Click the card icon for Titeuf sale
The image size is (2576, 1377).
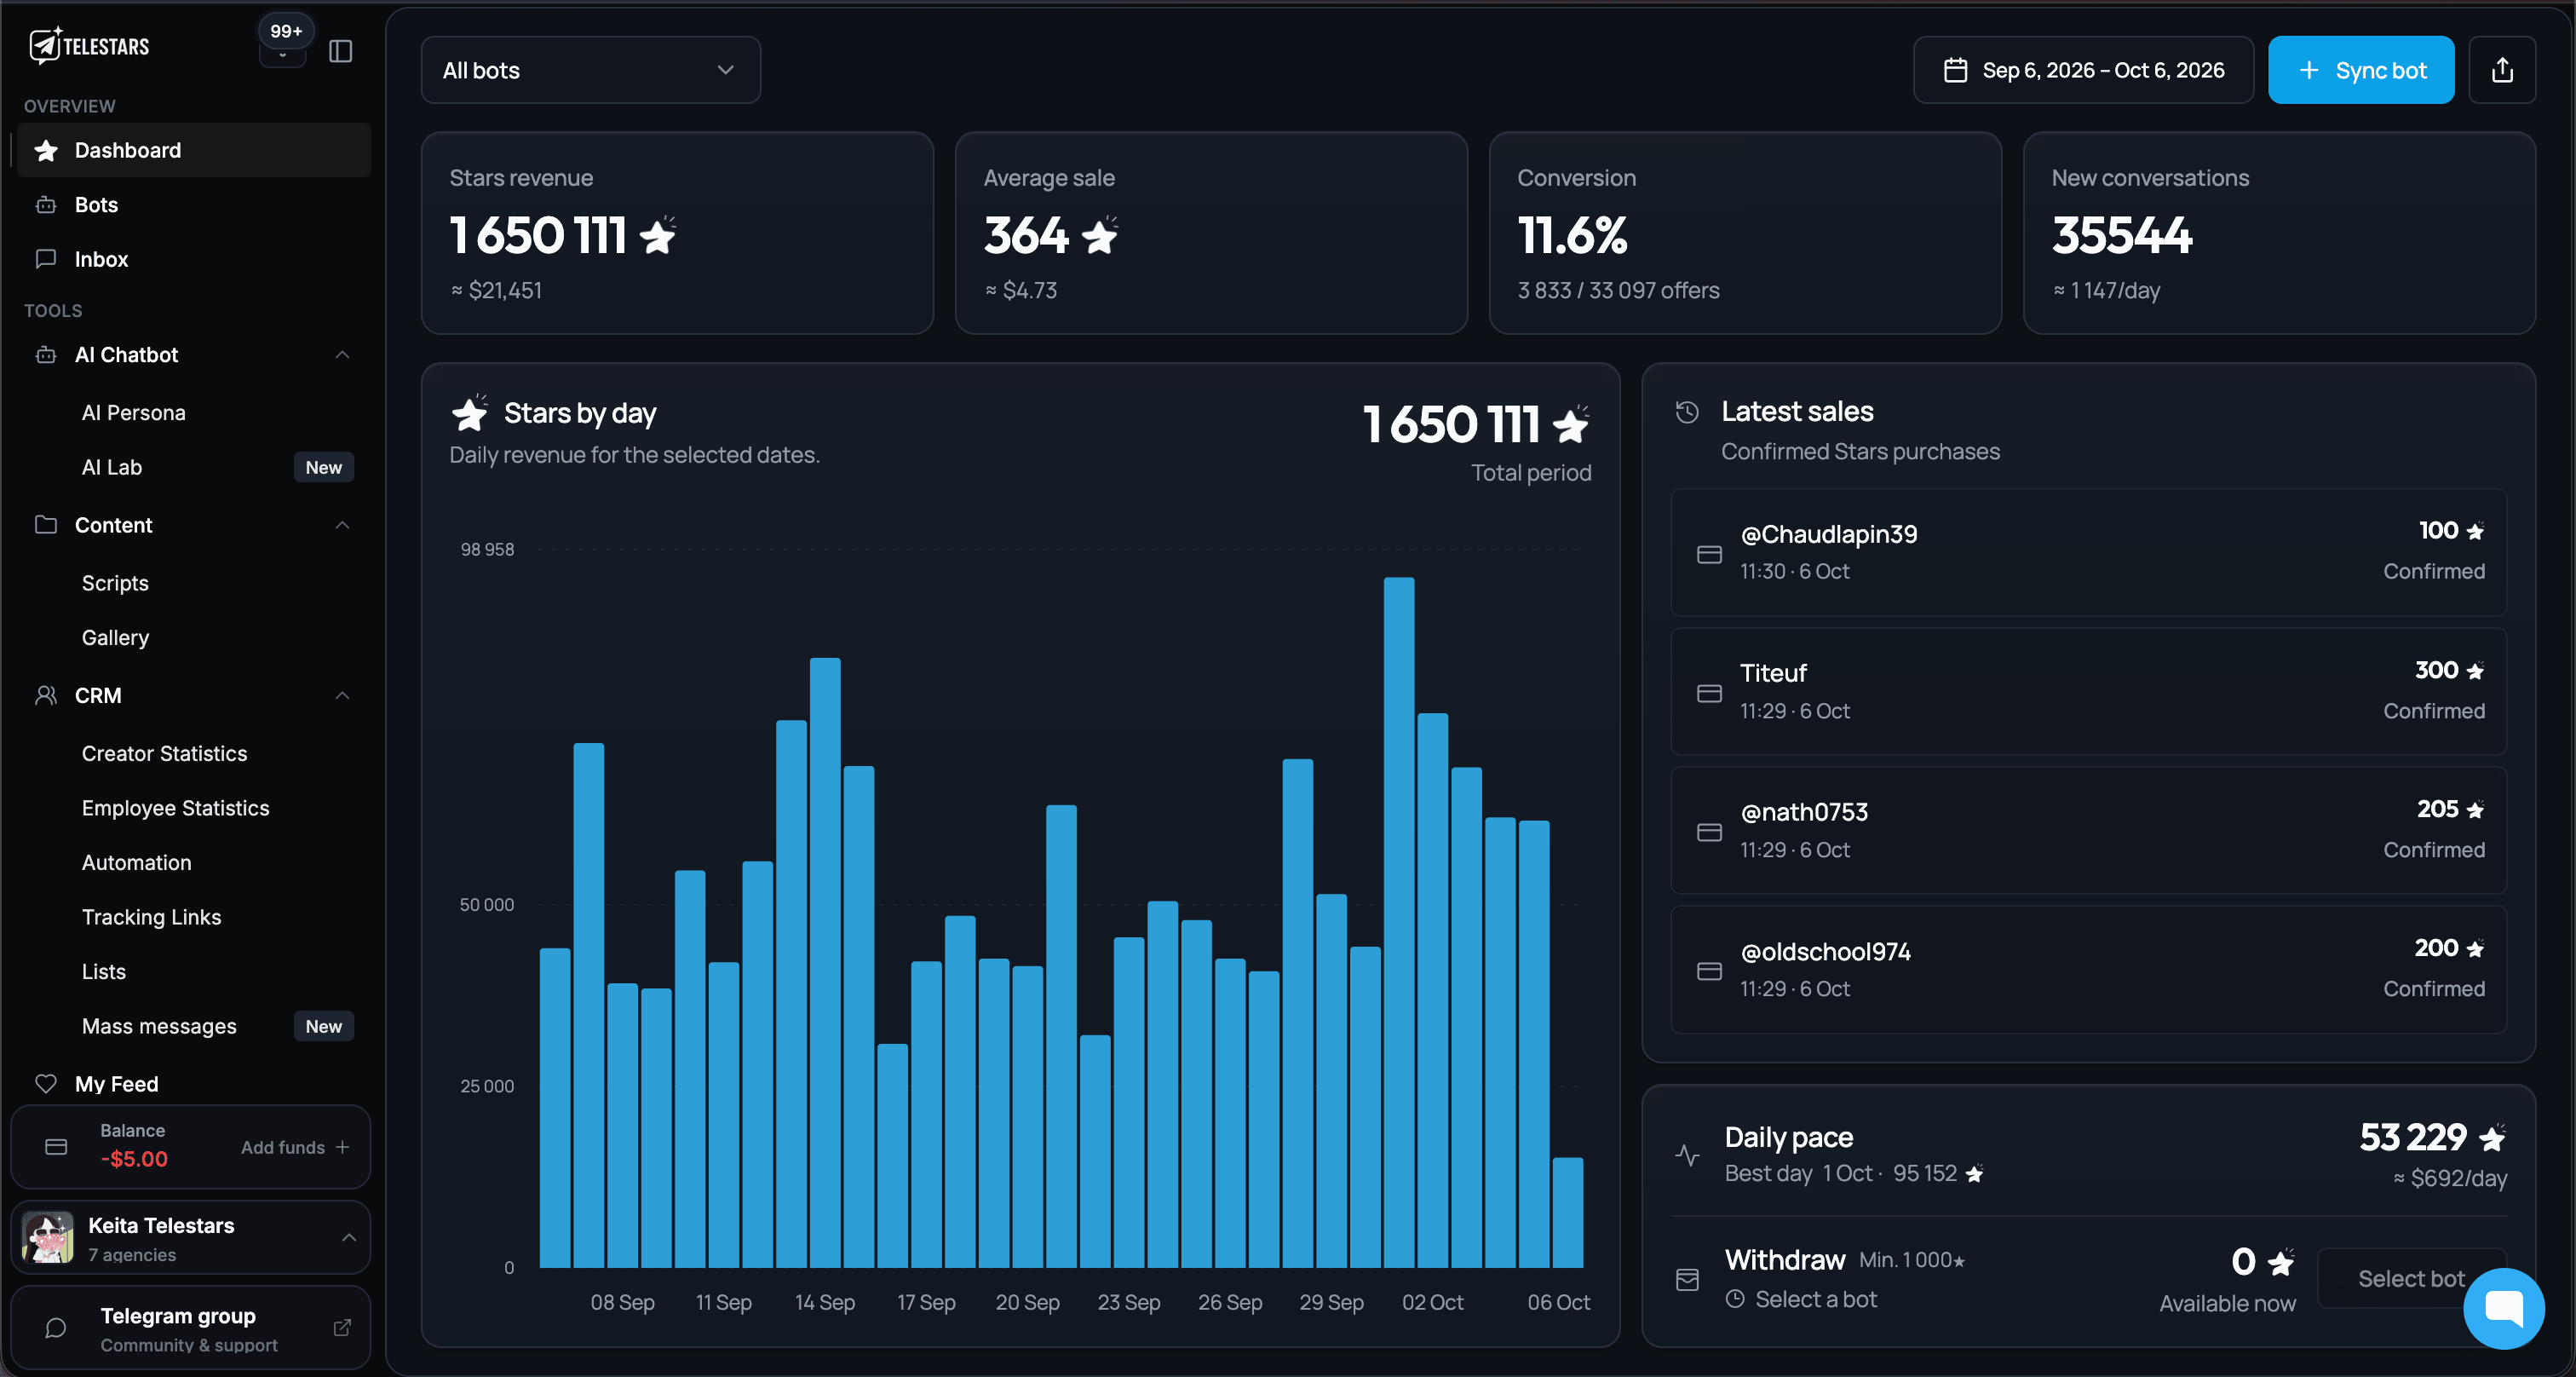coord(1709,693)
